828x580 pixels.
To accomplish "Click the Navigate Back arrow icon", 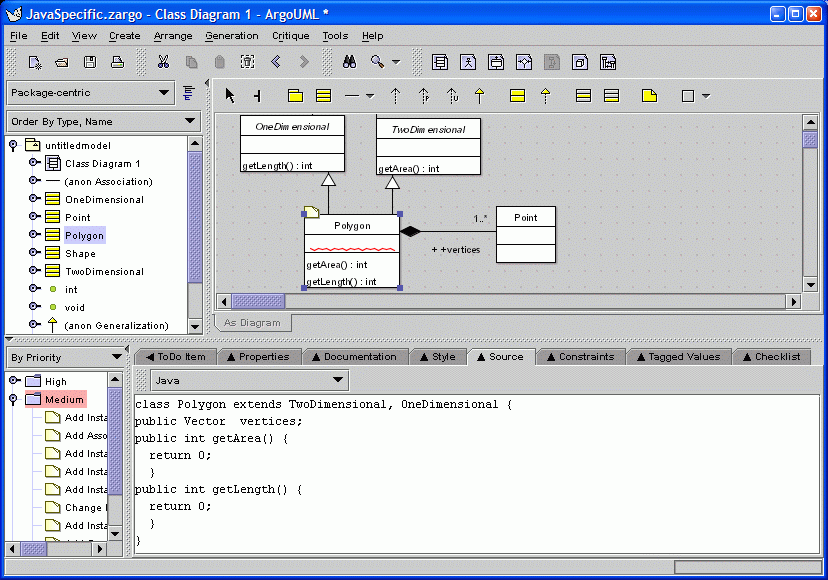I will pyautogui.click(x=276, y=62).
